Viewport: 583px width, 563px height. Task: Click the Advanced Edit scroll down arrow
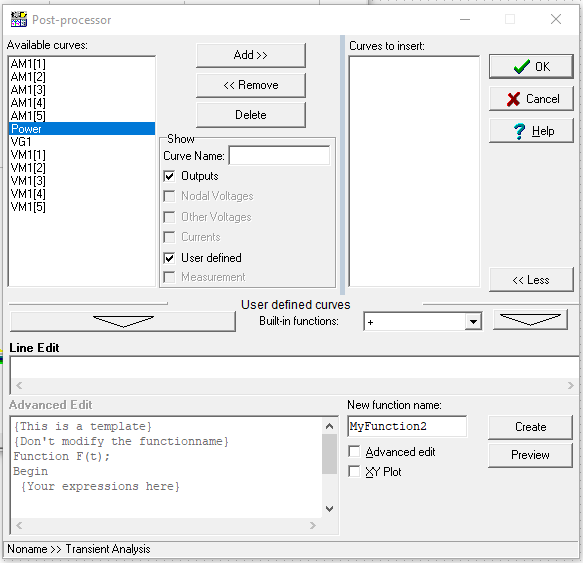pyautogui.click(x=329, y=509)
